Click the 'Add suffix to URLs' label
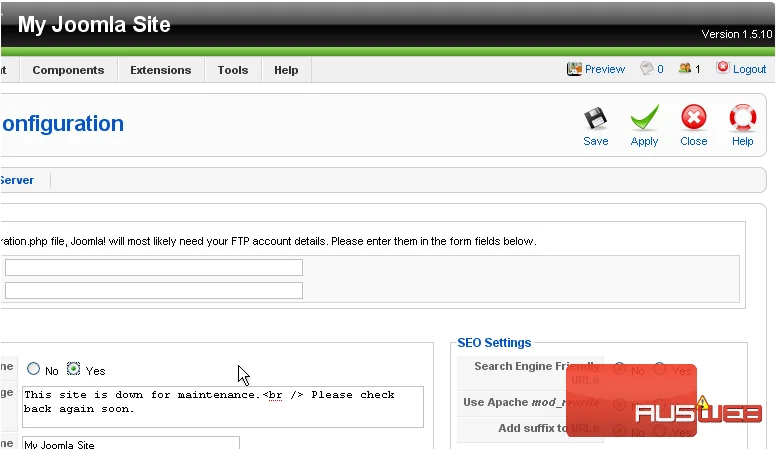 [x=548, y=428]
